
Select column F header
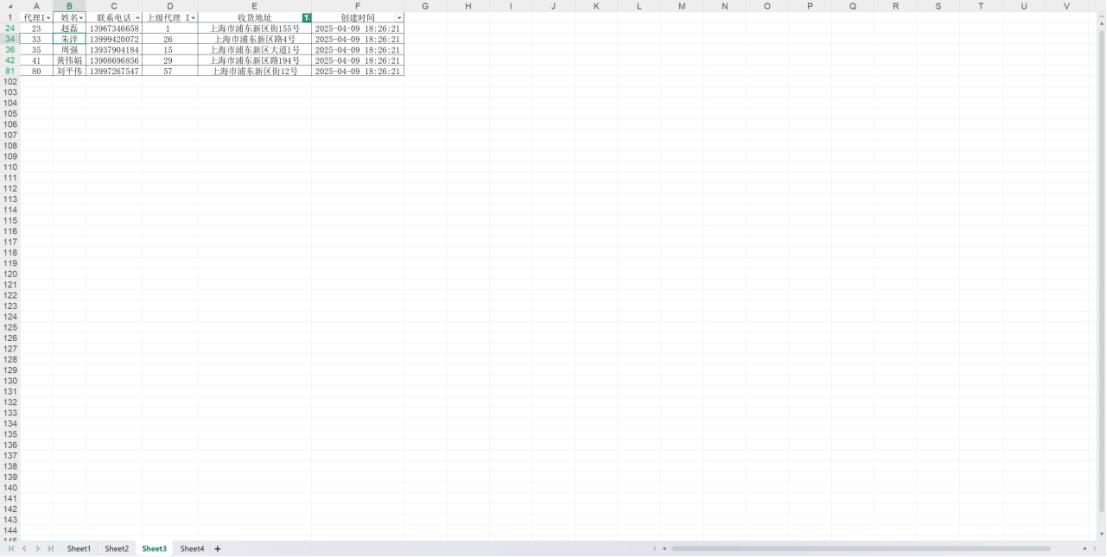pyautogui.click(x=358, y=6)
